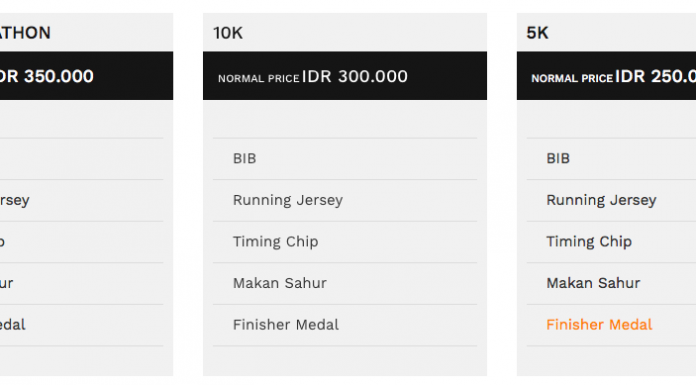Click the IDR 350.000 price banner
This screenshot has width=696, height=385.
[x=87, y=75]
